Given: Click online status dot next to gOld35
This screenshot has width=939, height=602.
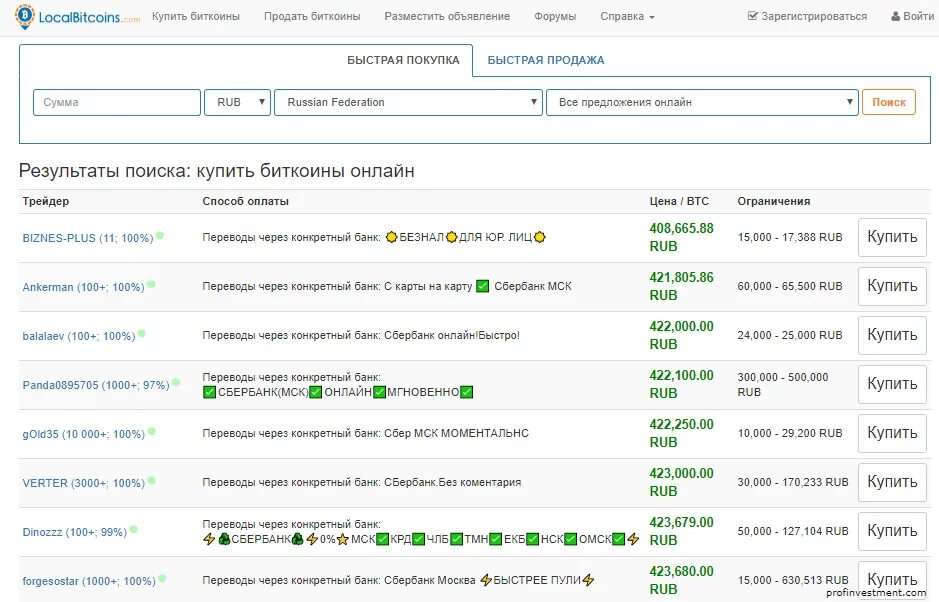Looking at the screenshot, I should coord(152,431).
